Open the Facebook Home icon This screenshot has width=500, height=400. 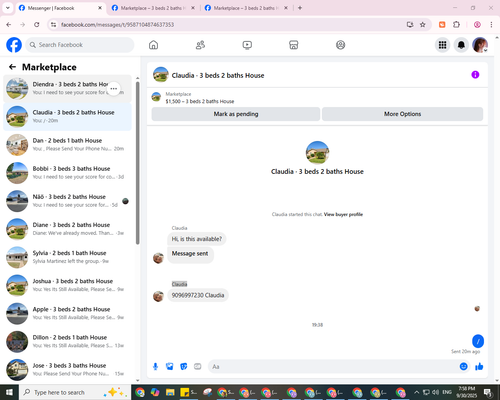(x=153, y=45)
